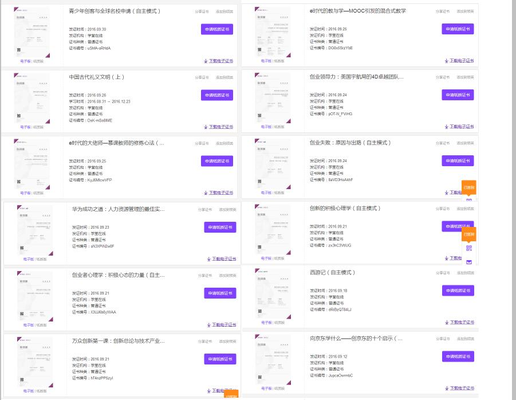The width and height of the screenshot is (516, 400).
Task: Open certificate thumbnail for 中国古代礼义文明
Action: (32, 98)
